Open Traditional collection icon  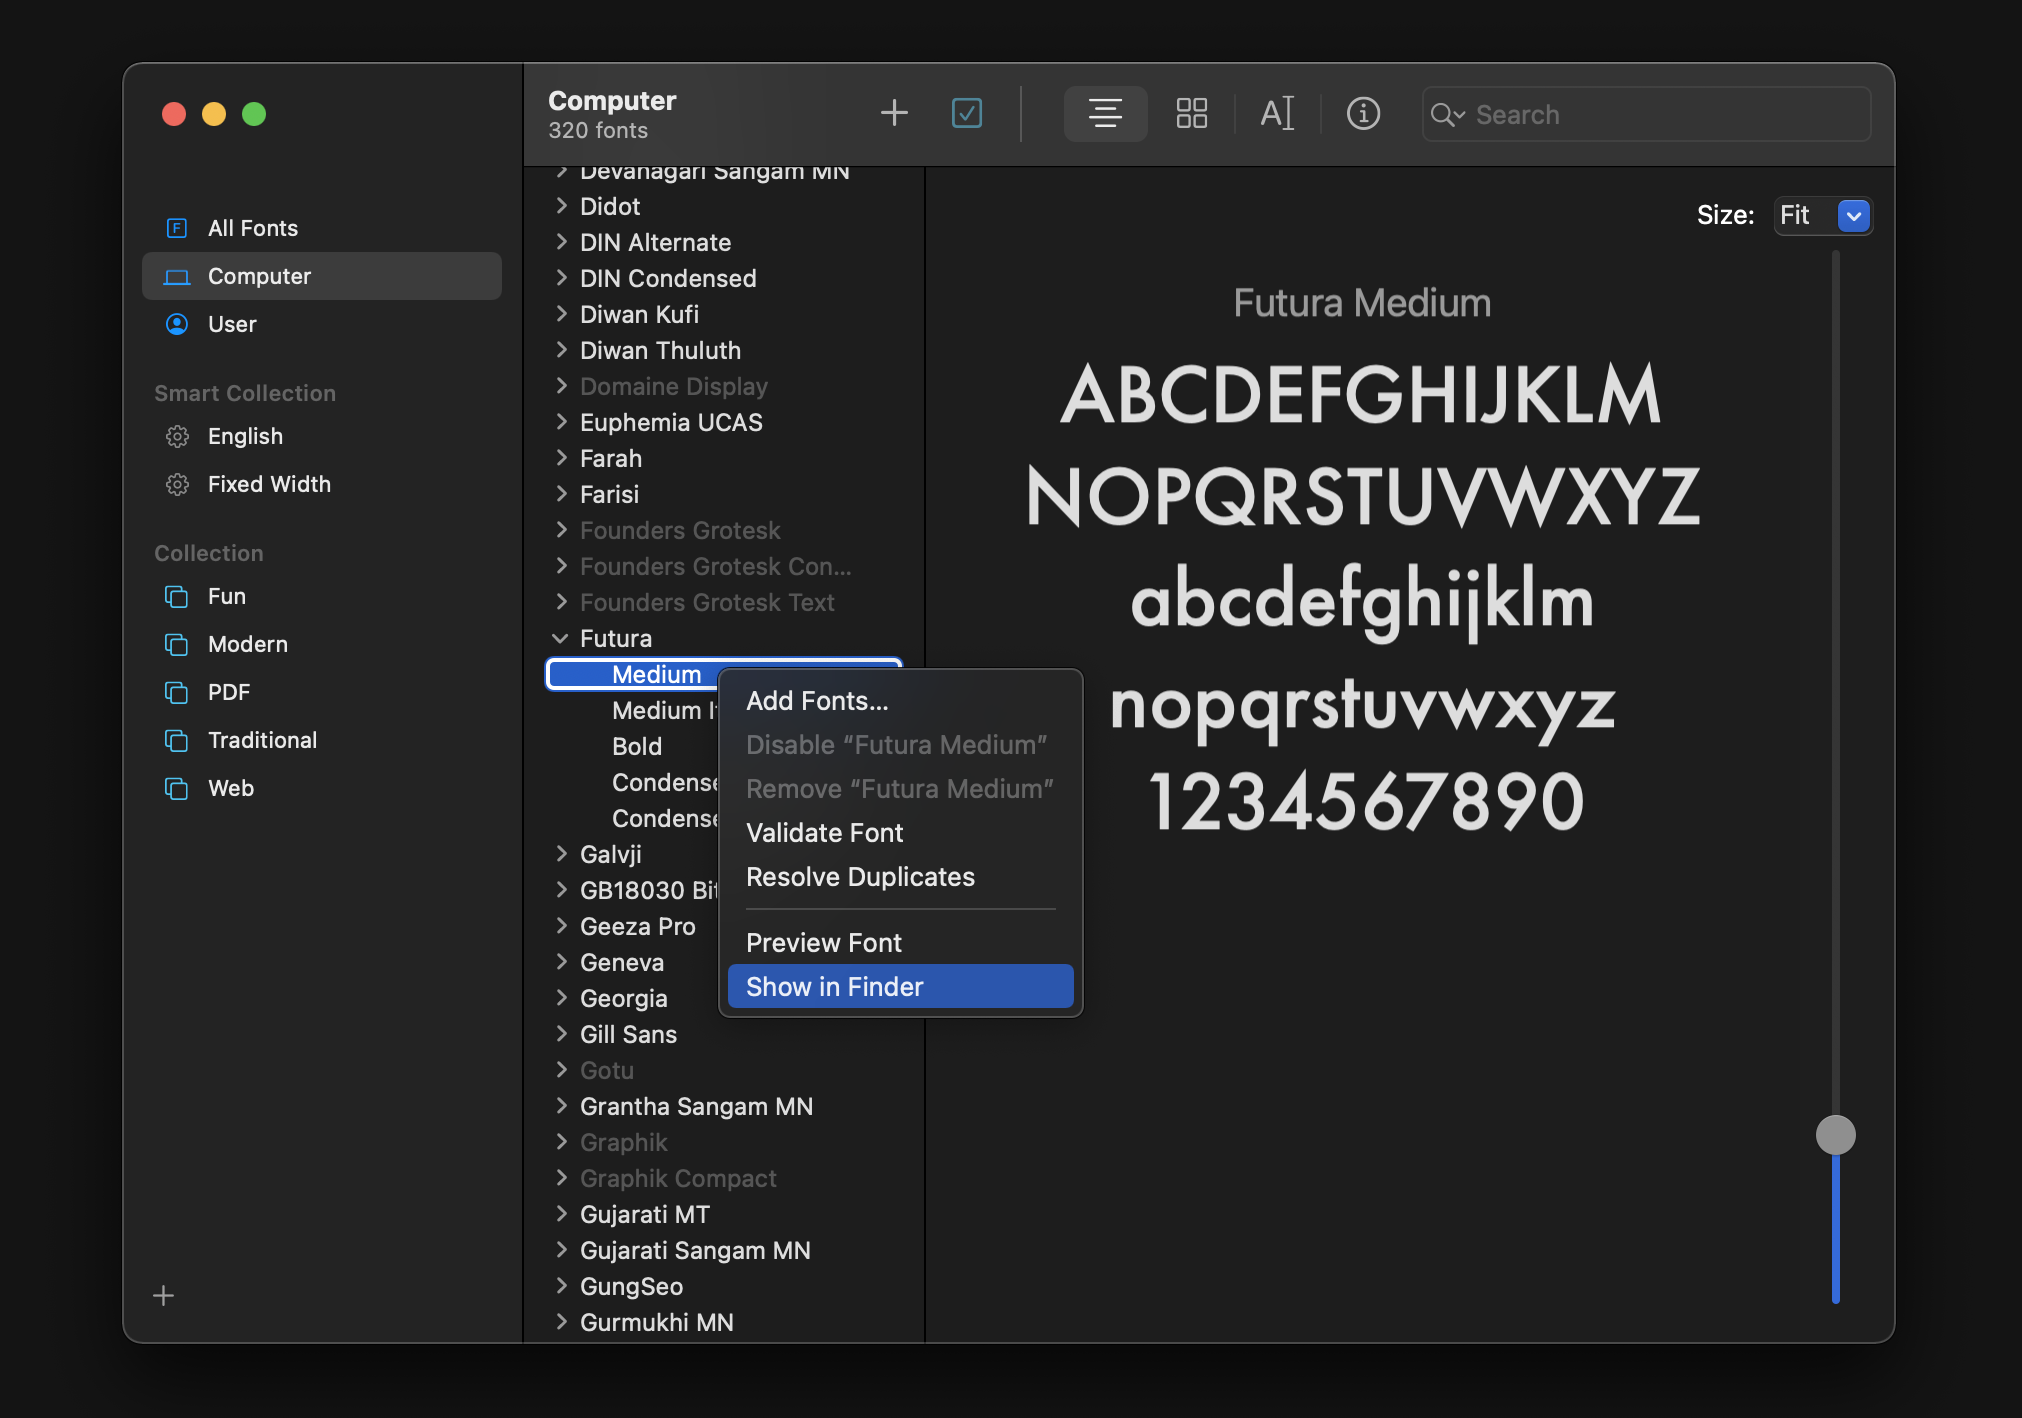[177, 741]
